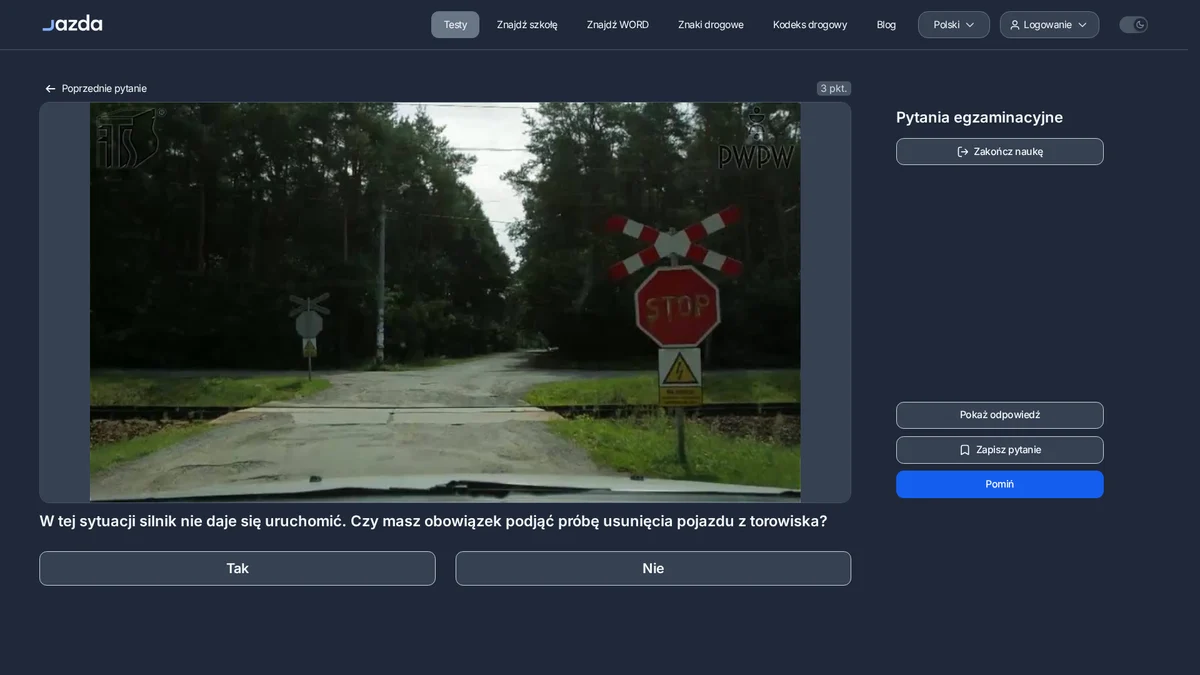The height and width of the screenshot is (675, 1200).
Task: Open the Testy tab
Action: click(x=455, y=25)
